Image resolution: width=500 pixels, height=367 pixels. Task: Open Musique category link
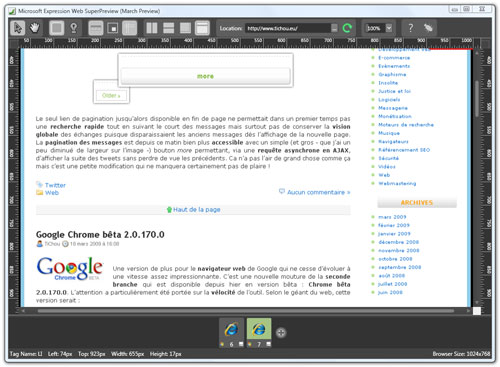(389, 133)
